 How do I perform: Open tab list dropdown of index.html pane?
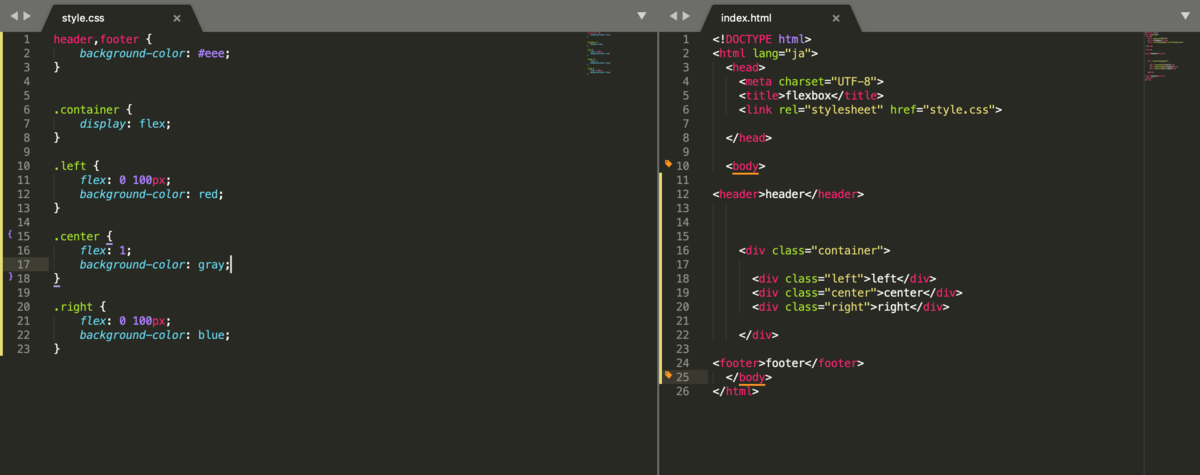[x=1186, y=17]
